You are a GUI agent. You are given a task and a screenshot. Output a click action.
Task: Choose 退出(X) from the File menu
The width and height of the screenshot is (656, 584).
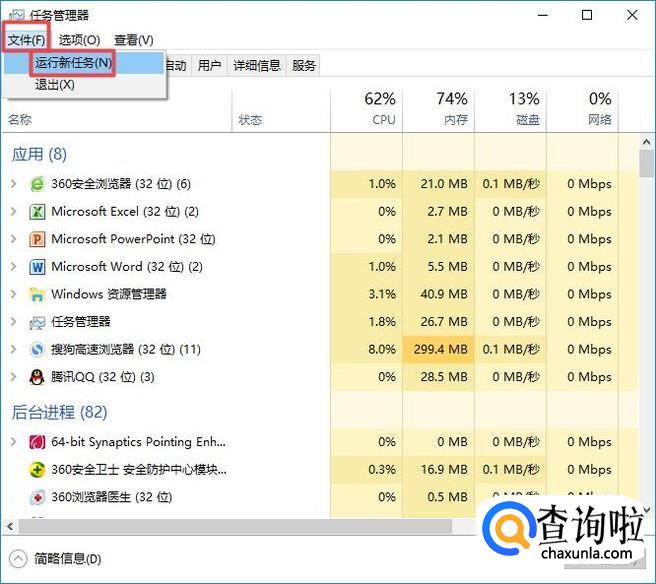tap(84, 85)
